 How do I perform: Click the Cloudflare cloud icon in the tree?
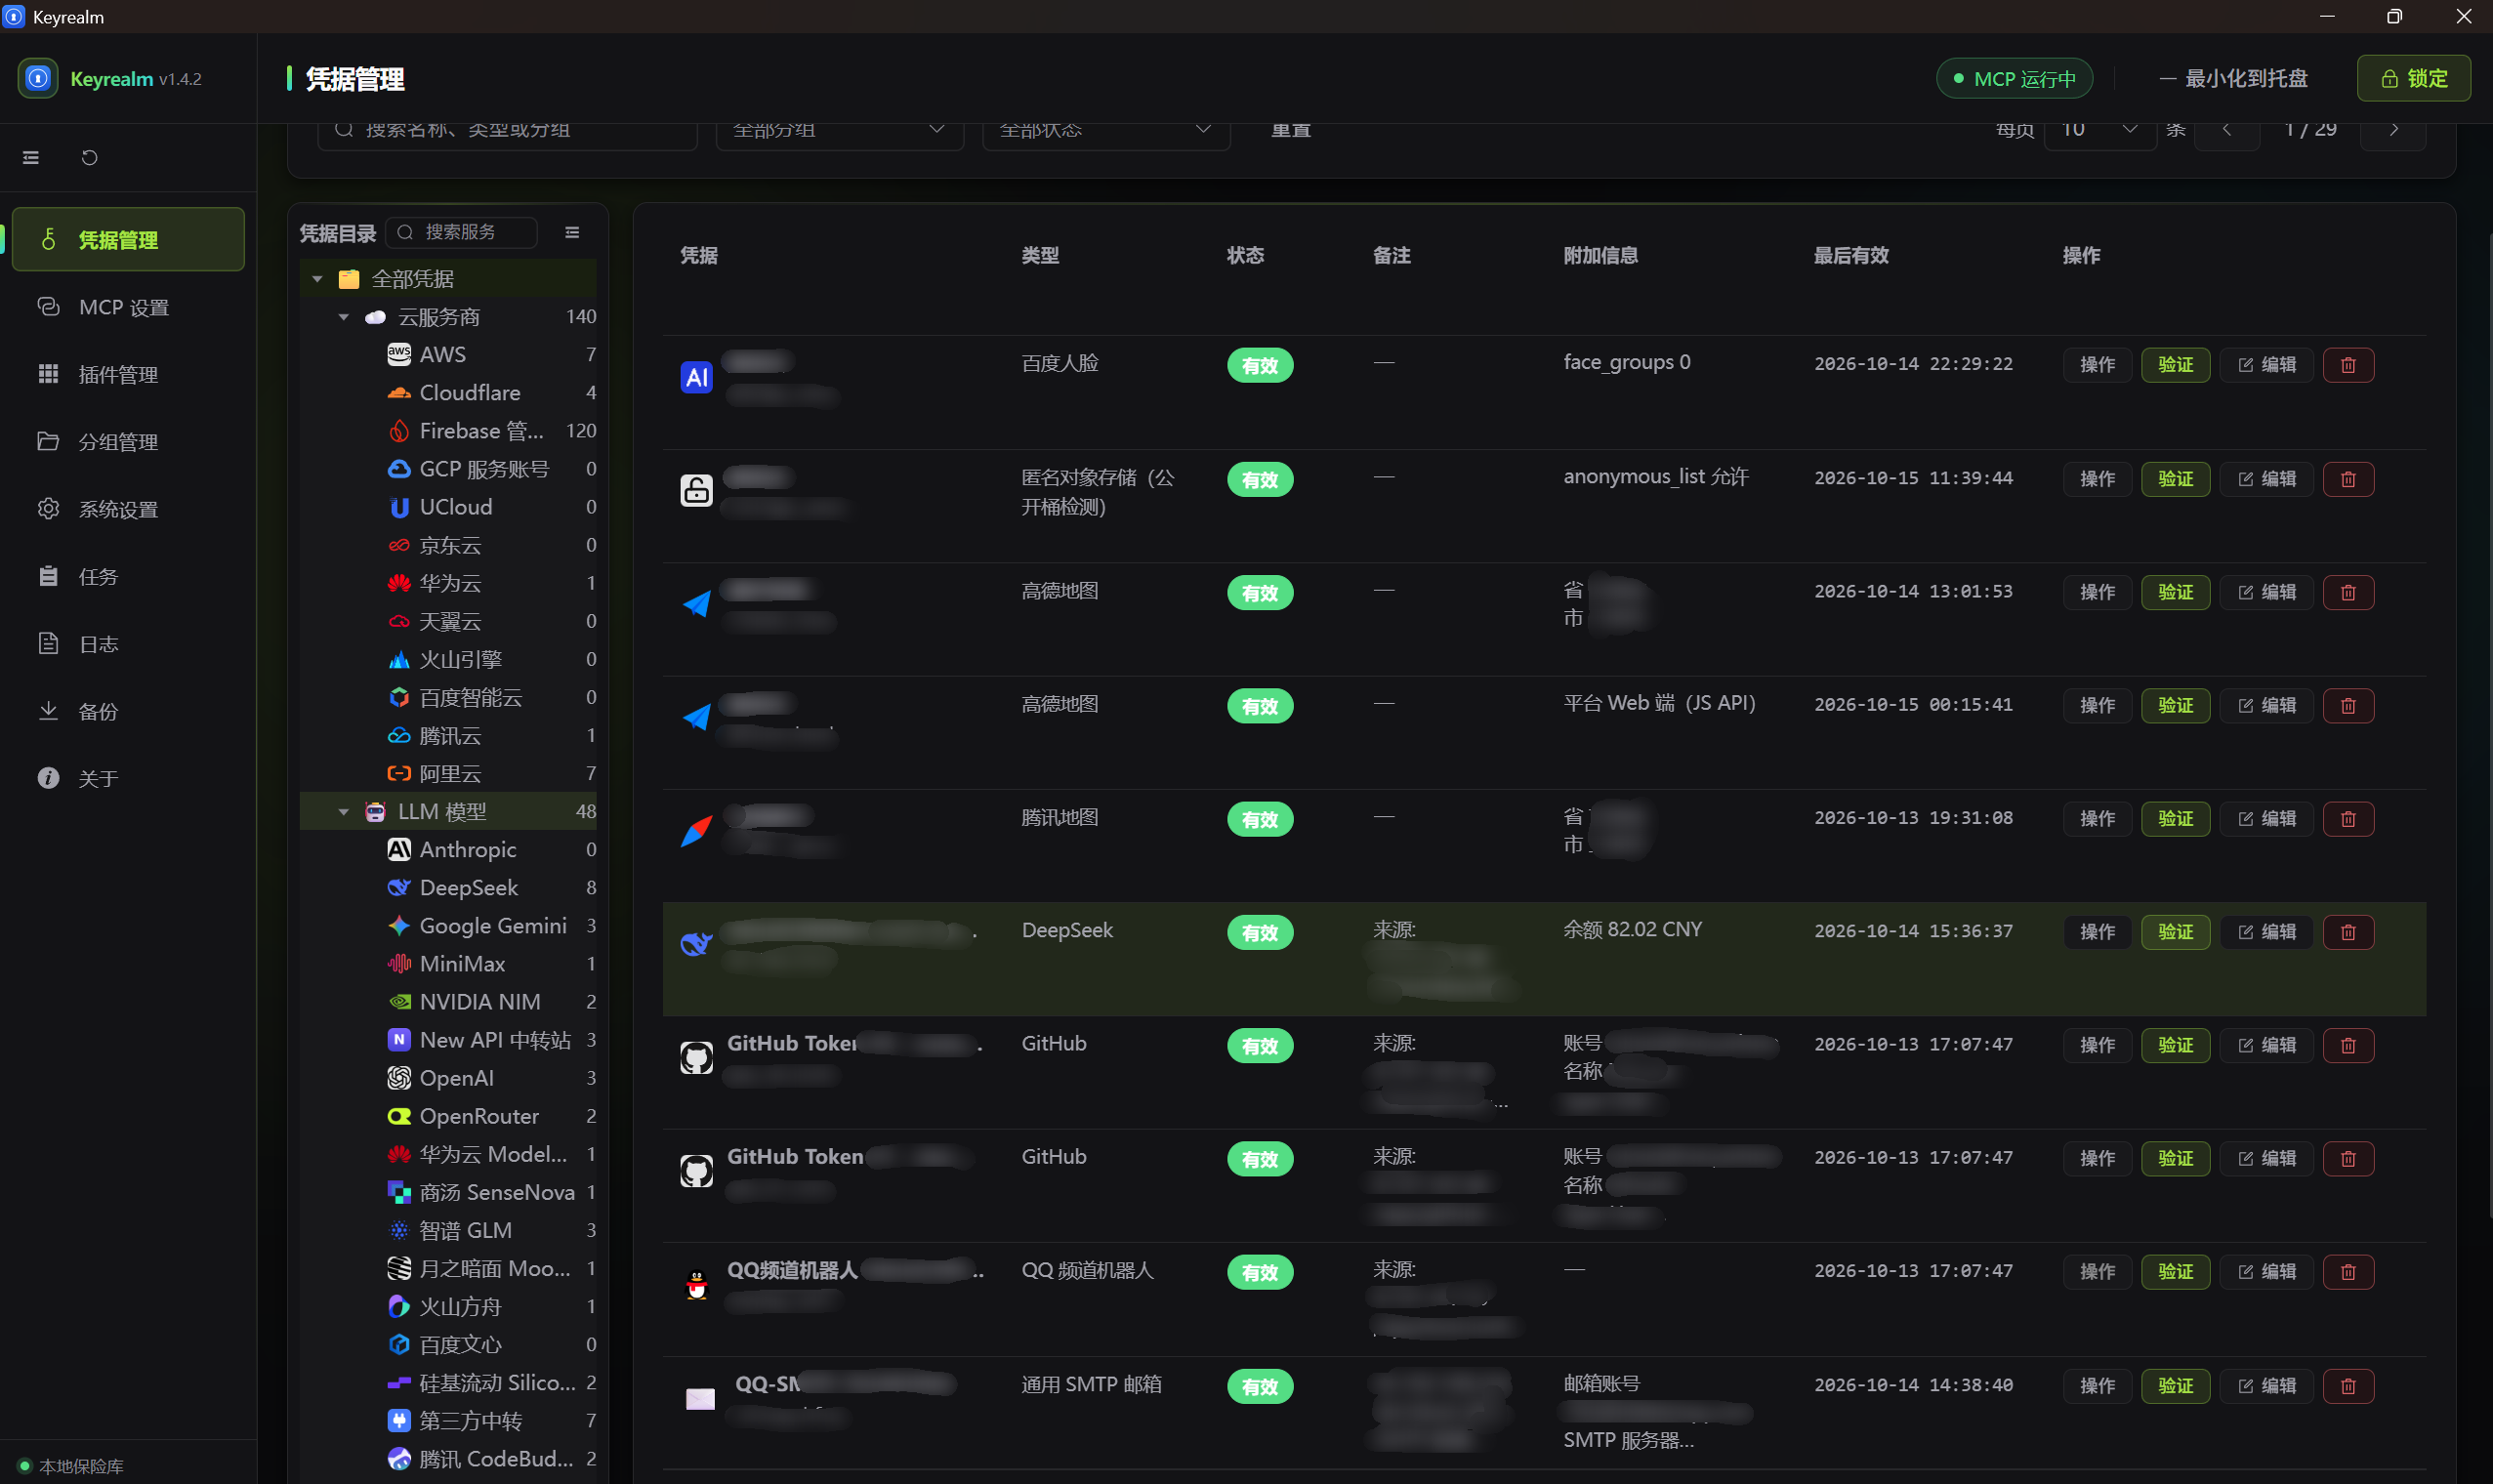(399, 392)
